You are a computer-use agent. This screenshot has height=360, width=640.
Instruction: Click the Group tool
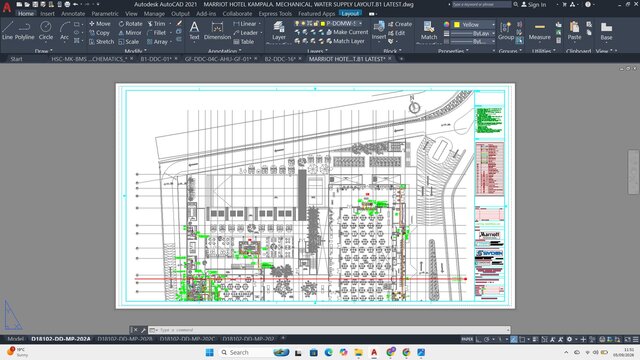coord(506,31)
